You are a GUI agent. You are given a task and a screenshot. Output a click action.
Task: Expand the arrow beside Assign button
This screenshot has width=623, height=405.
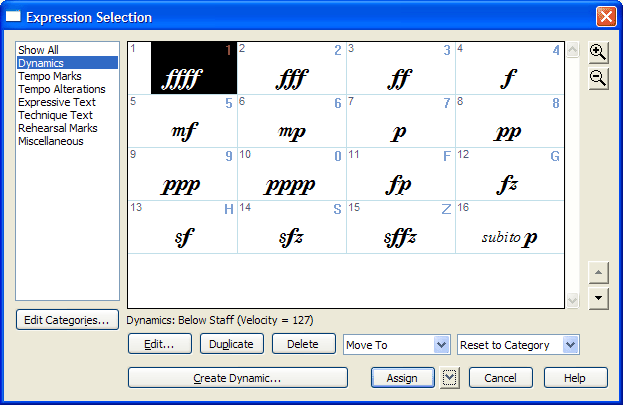pyautogui.click(x=450, y=378)
